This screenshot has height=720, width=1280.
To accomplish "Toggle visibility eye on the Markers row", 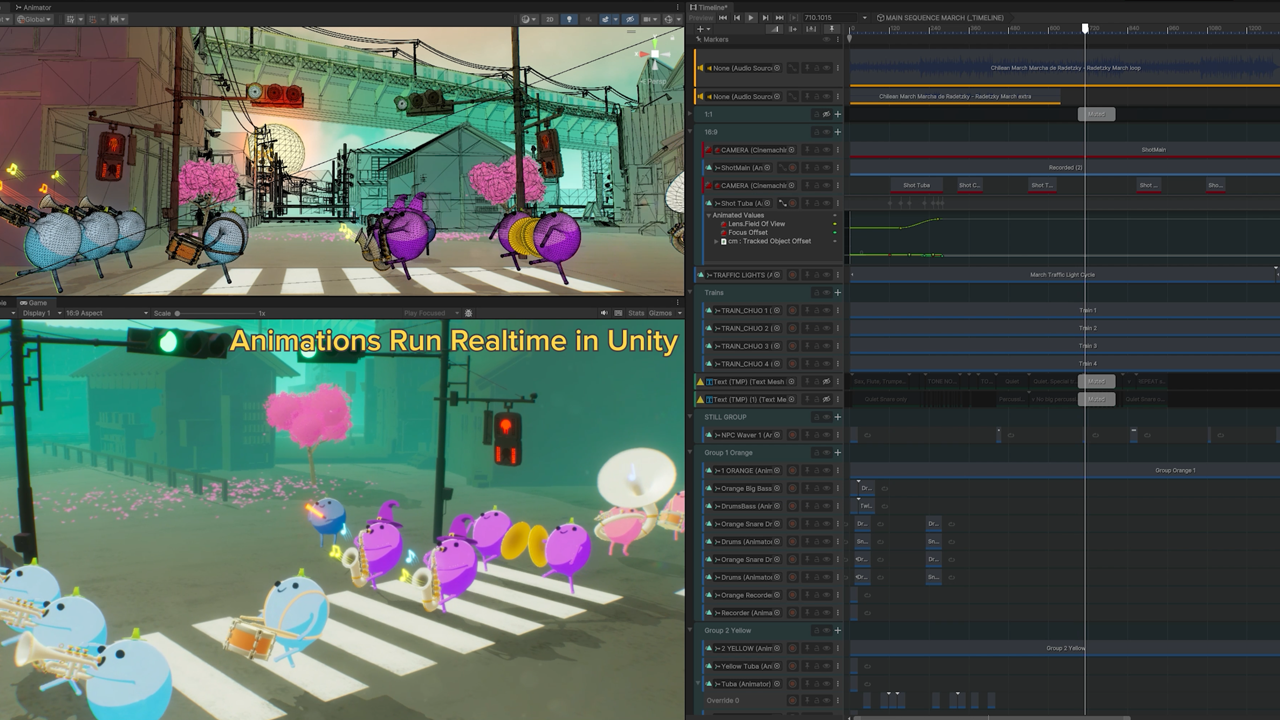I will pos(826,39).
